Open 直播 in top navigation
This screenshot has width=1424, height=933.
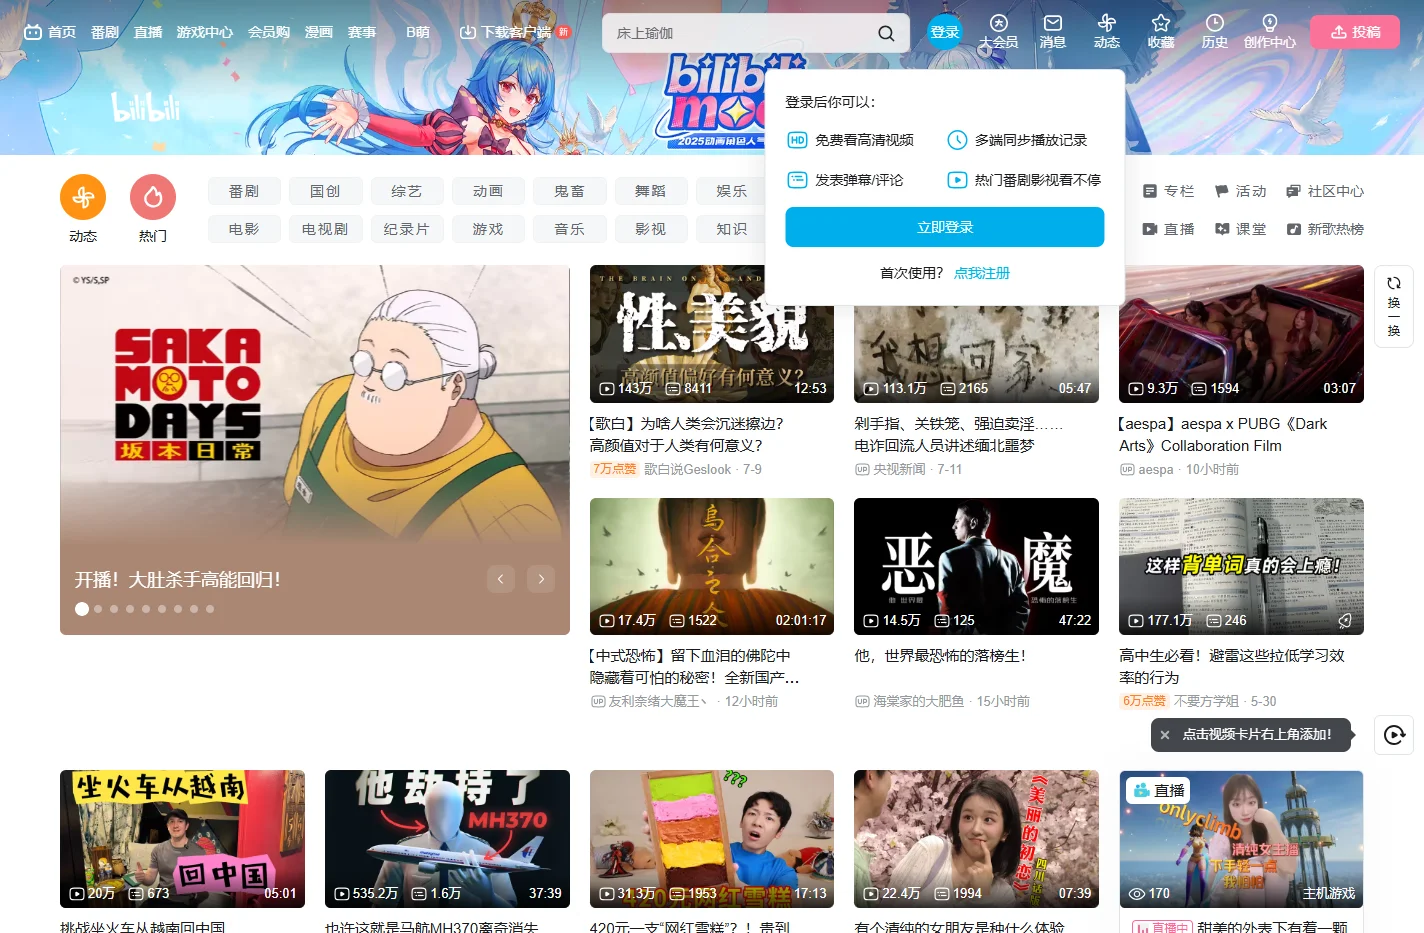[x=148, y=32]
